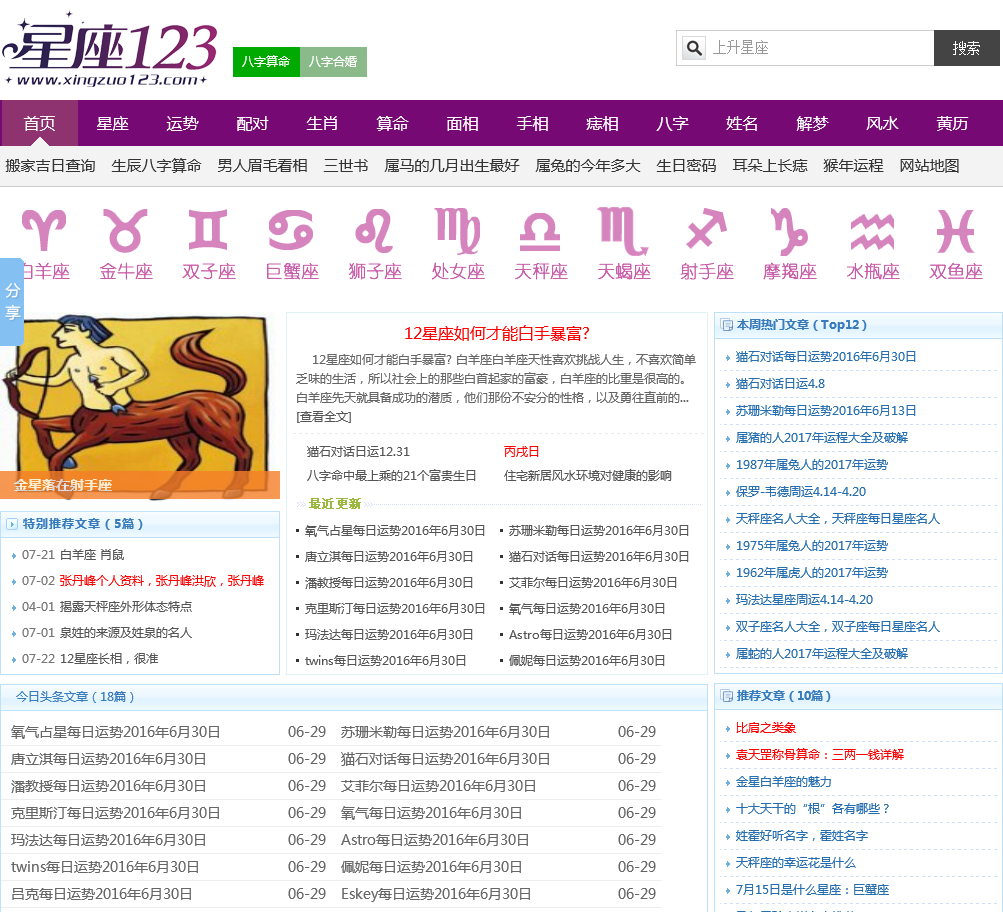Click the [查看全文] read more link
The height and width of the screenshot is (912, 1003).
[324, 417]
